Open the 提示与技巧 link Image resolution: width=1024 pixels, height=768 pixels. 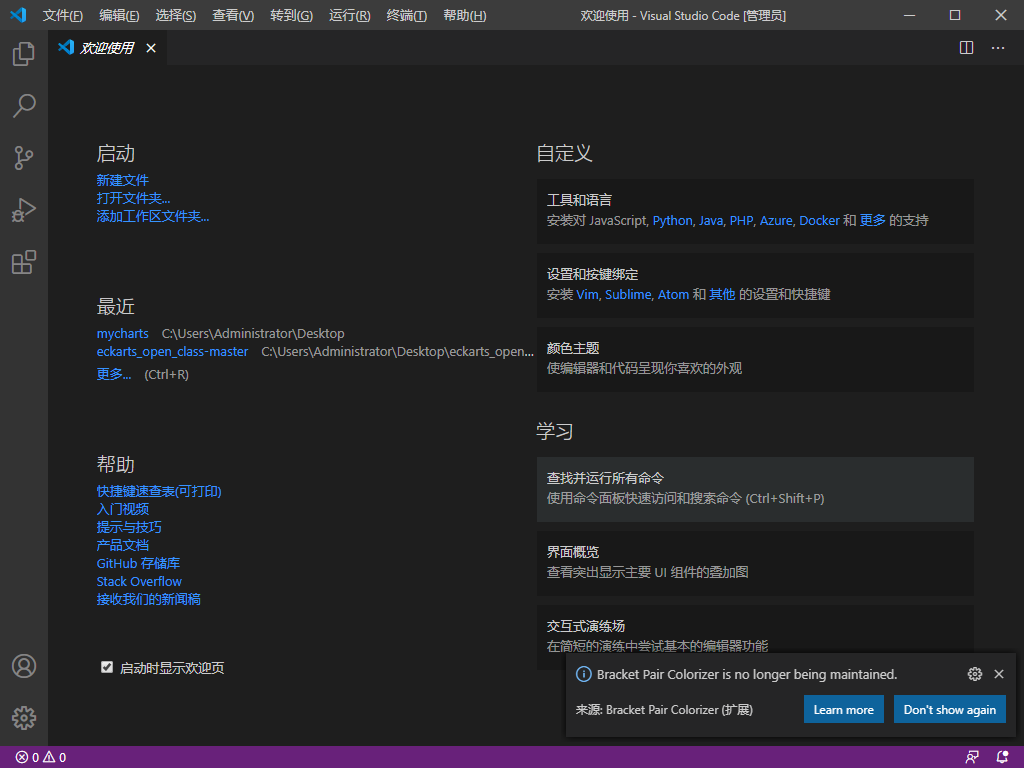coord(129,527)
